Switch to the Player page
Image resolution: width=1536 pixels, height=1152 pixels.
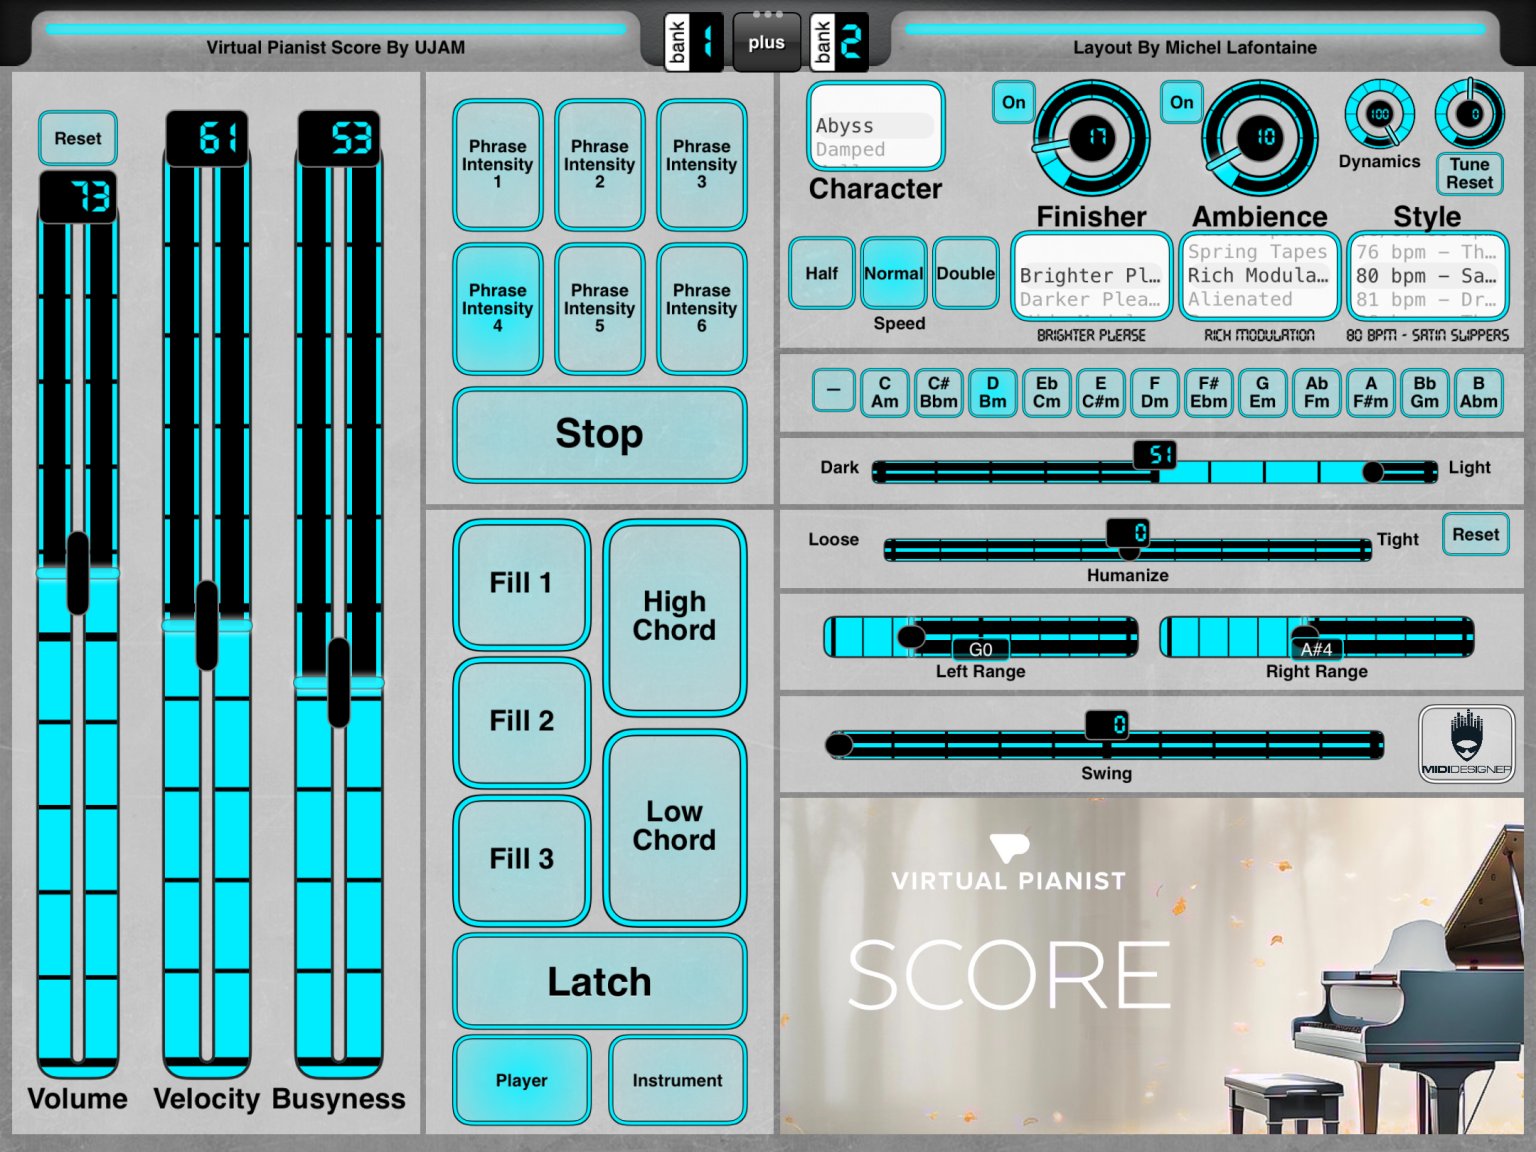click(x=522, y=1080)
